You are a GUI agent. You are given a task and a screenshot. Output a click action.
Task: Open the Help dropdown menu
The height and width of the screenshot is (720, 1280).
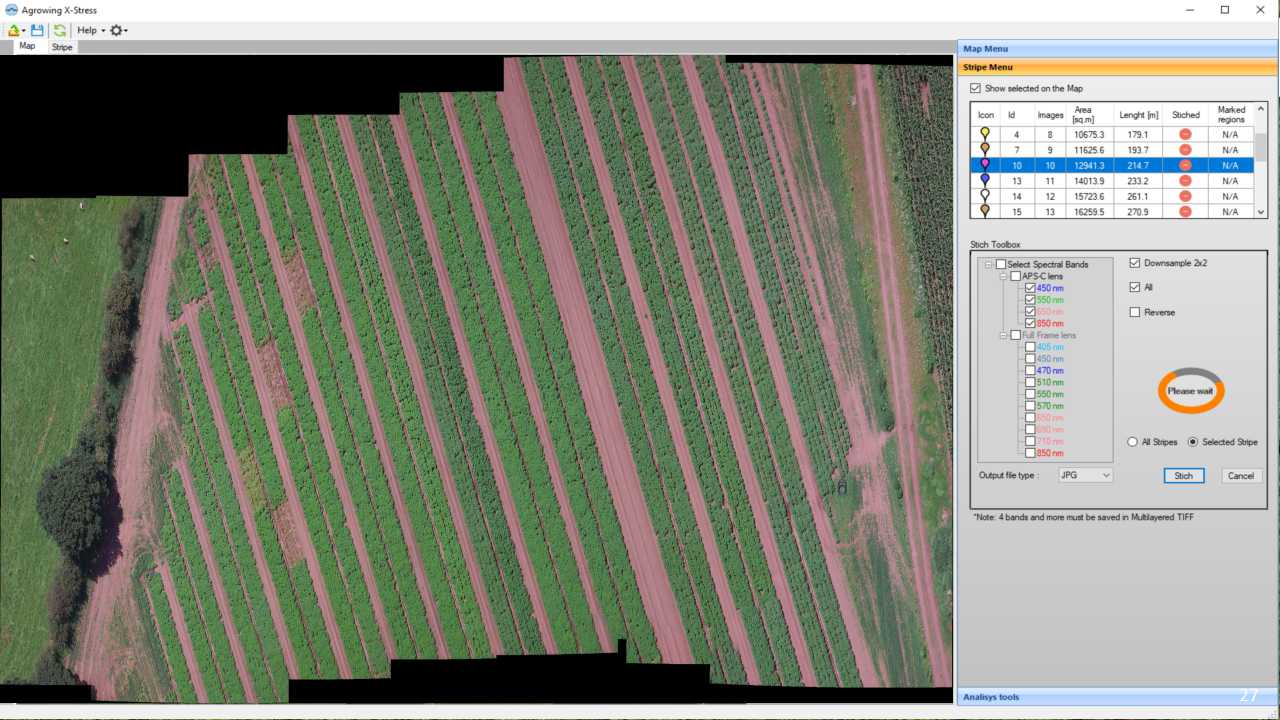click(x=90, y=30)
